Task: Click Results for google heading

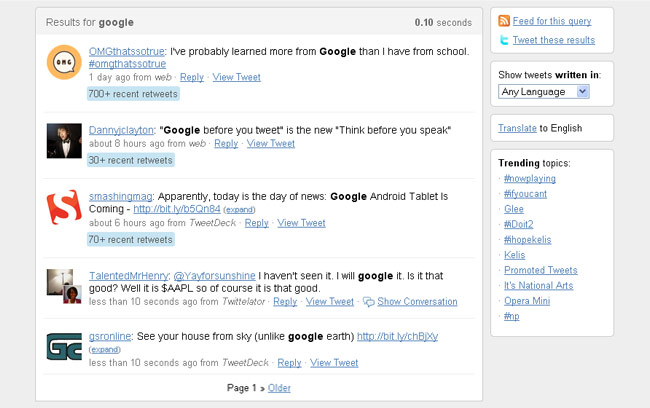Action: pyautogui.click(x=90, y=22)
